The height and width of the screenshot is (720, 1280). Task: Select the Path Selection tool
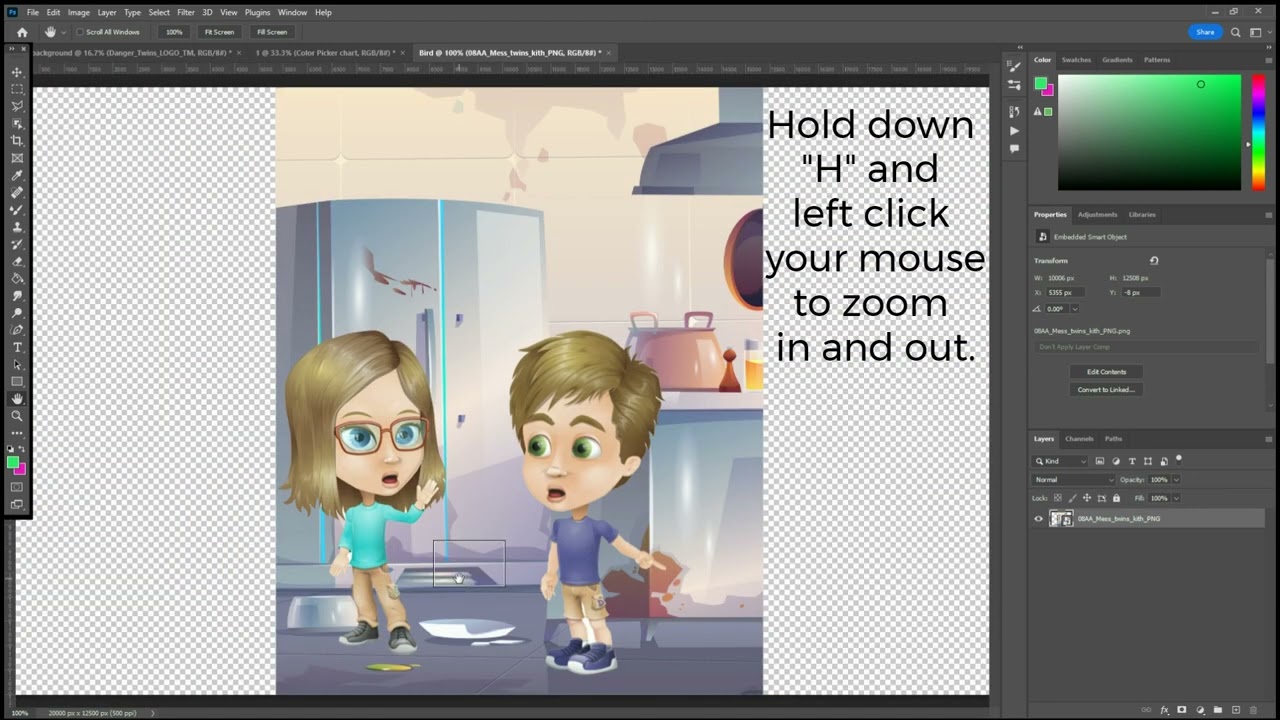click(17, 364)
